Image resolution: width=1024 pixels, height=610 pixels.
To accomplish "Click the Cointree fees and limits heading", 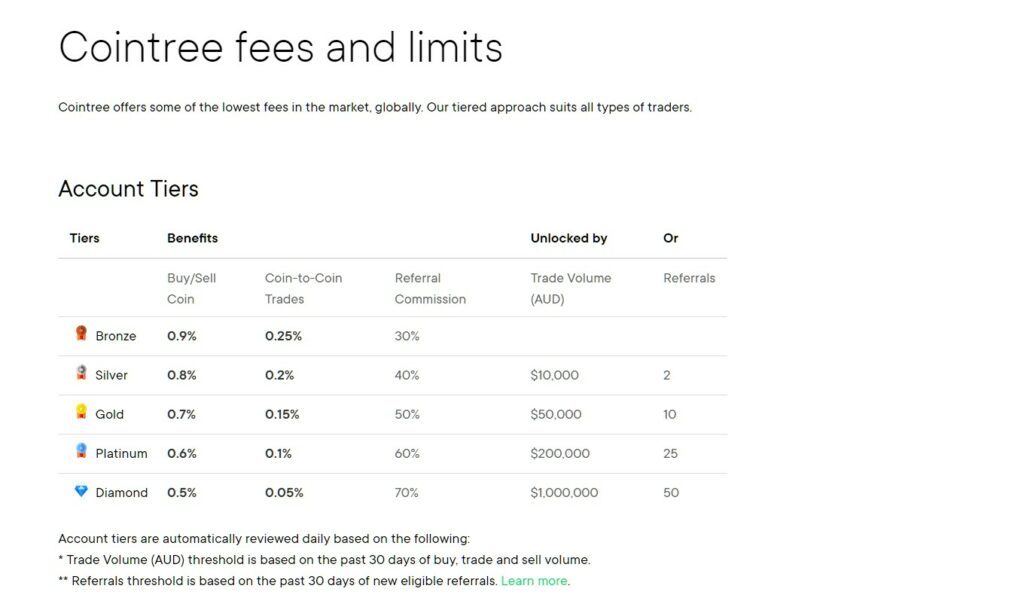I will (x=281, y=47).
